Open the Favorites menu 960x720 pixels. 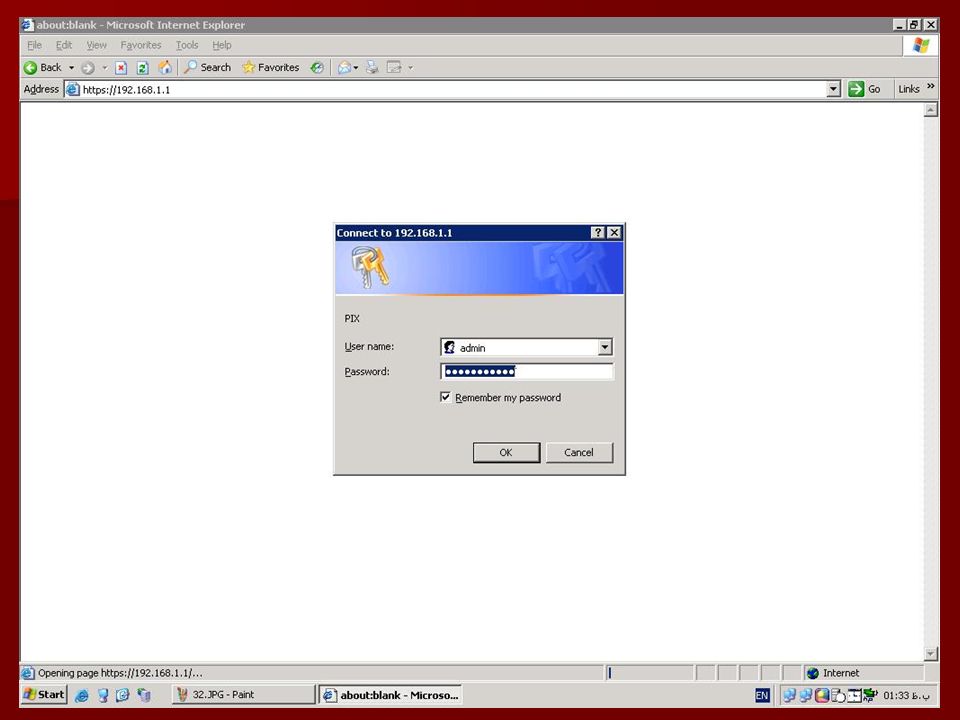[x=141, y=45]
